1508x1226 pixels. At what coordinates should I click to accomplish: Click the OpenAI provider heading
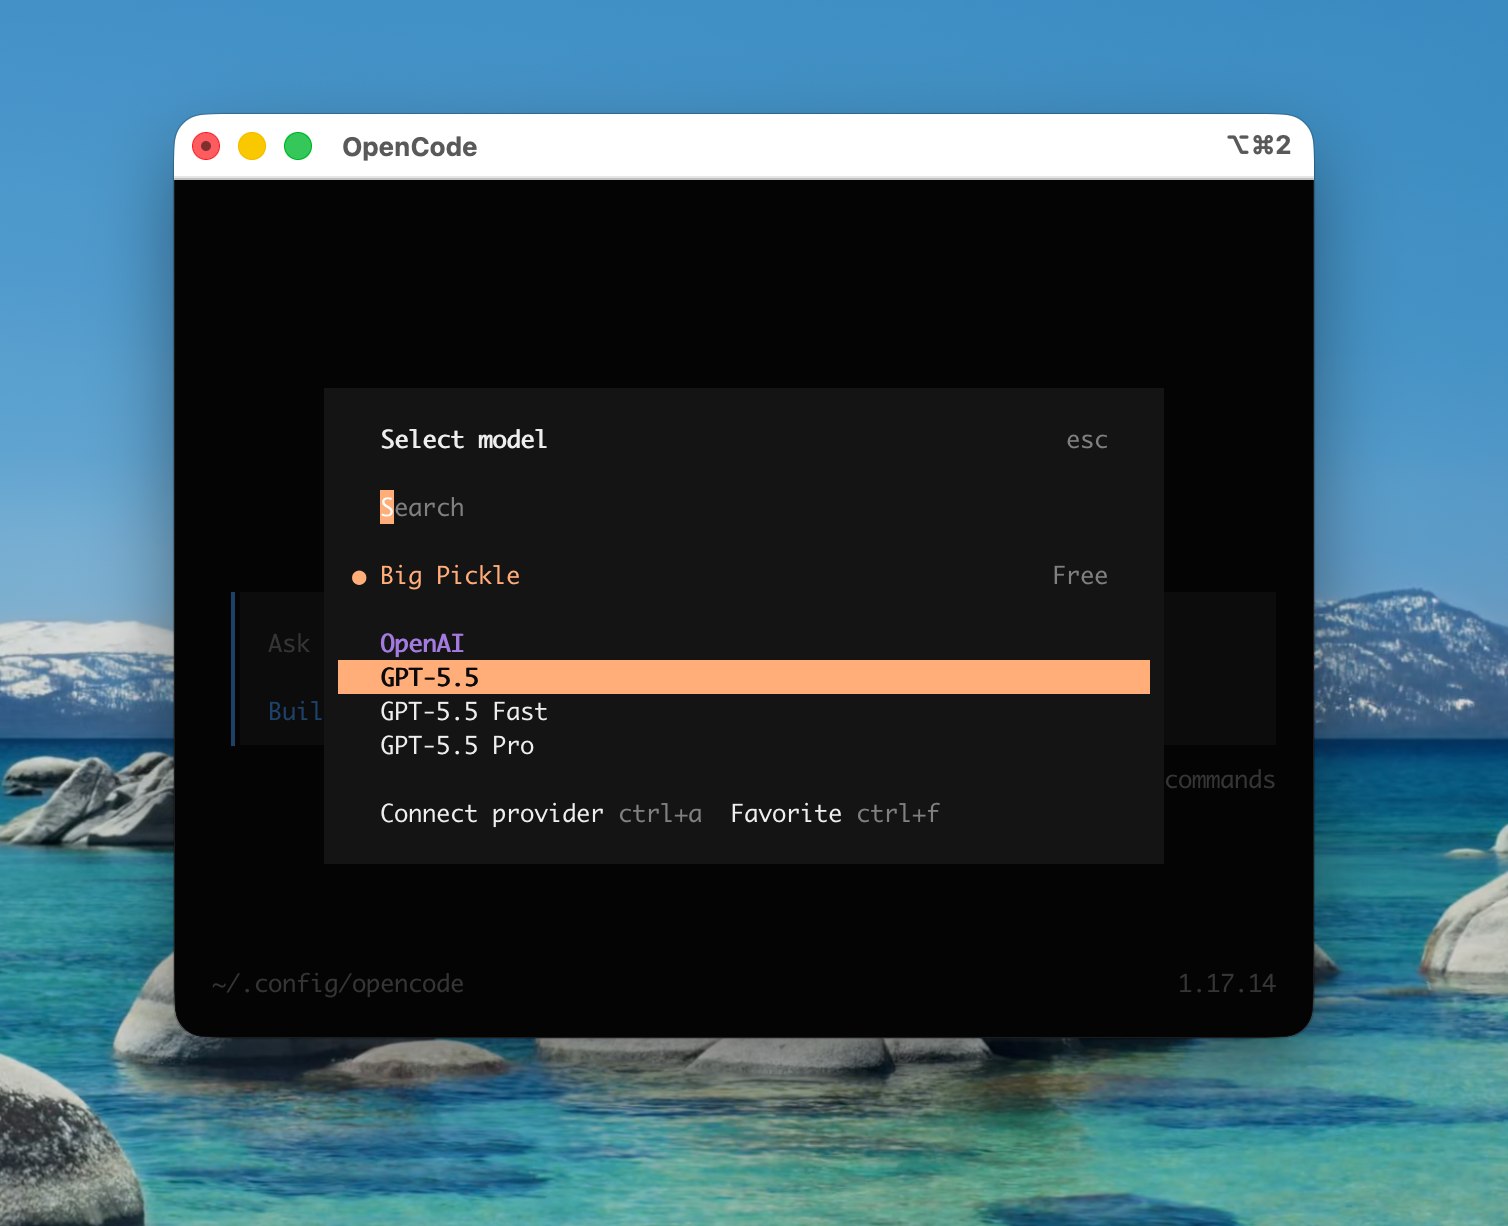(422, 643)
